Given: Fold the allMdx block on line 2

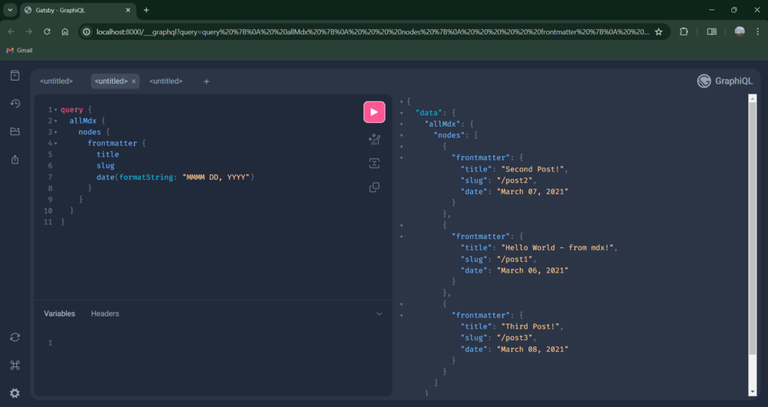Looking at the screenshot, I should tap(56, 121).
